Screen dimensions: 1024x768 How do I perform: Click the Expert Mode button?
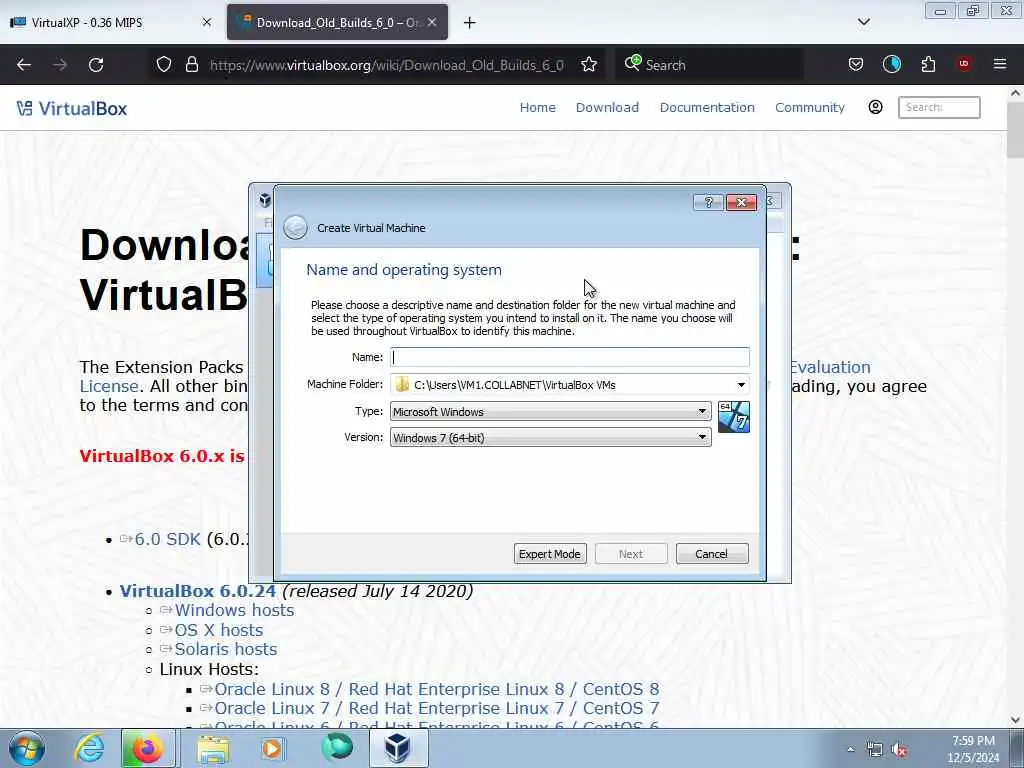coord(550,554)
